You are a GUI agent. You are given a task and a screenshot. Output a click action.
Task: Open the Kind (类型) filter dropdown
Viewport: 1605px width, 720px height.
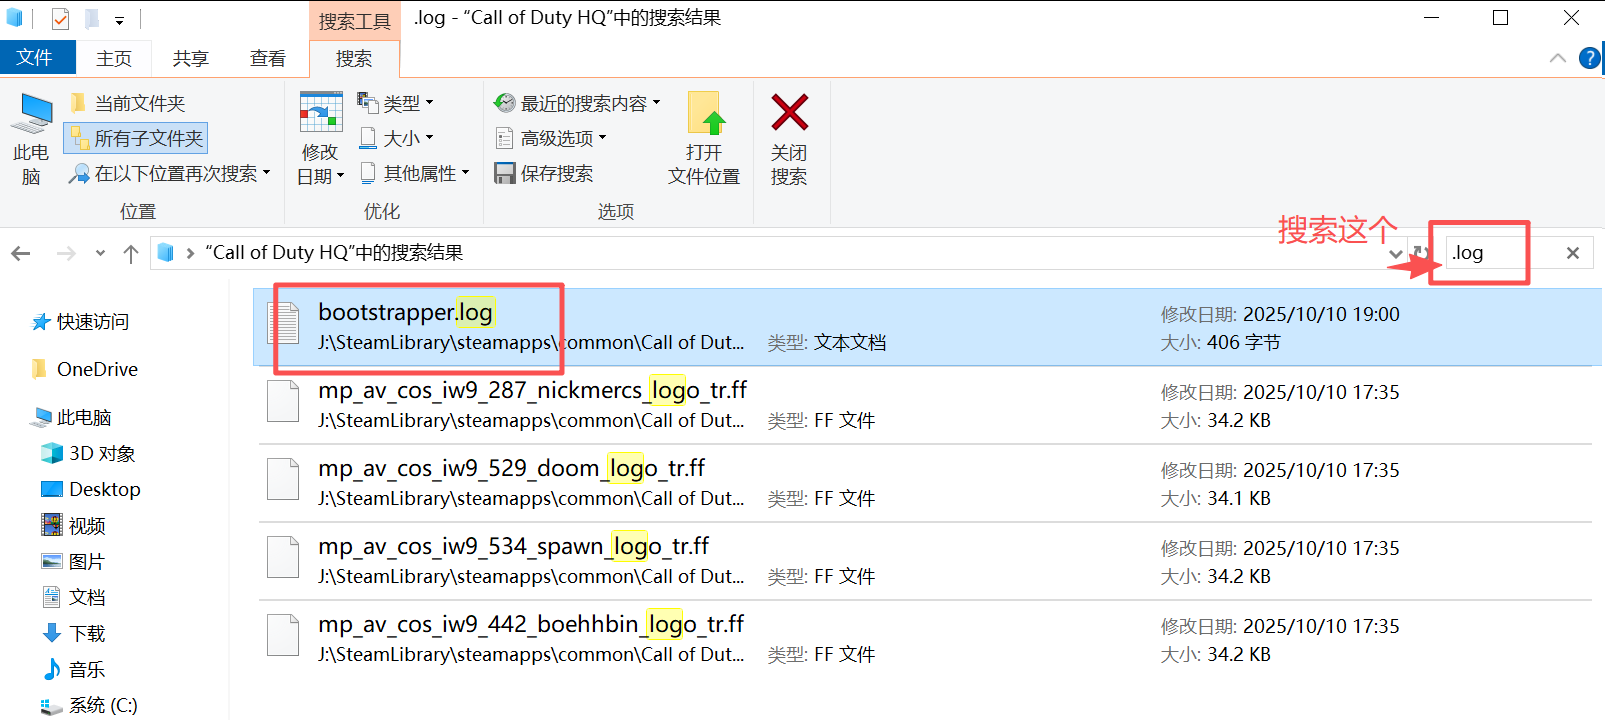(396, 103)
